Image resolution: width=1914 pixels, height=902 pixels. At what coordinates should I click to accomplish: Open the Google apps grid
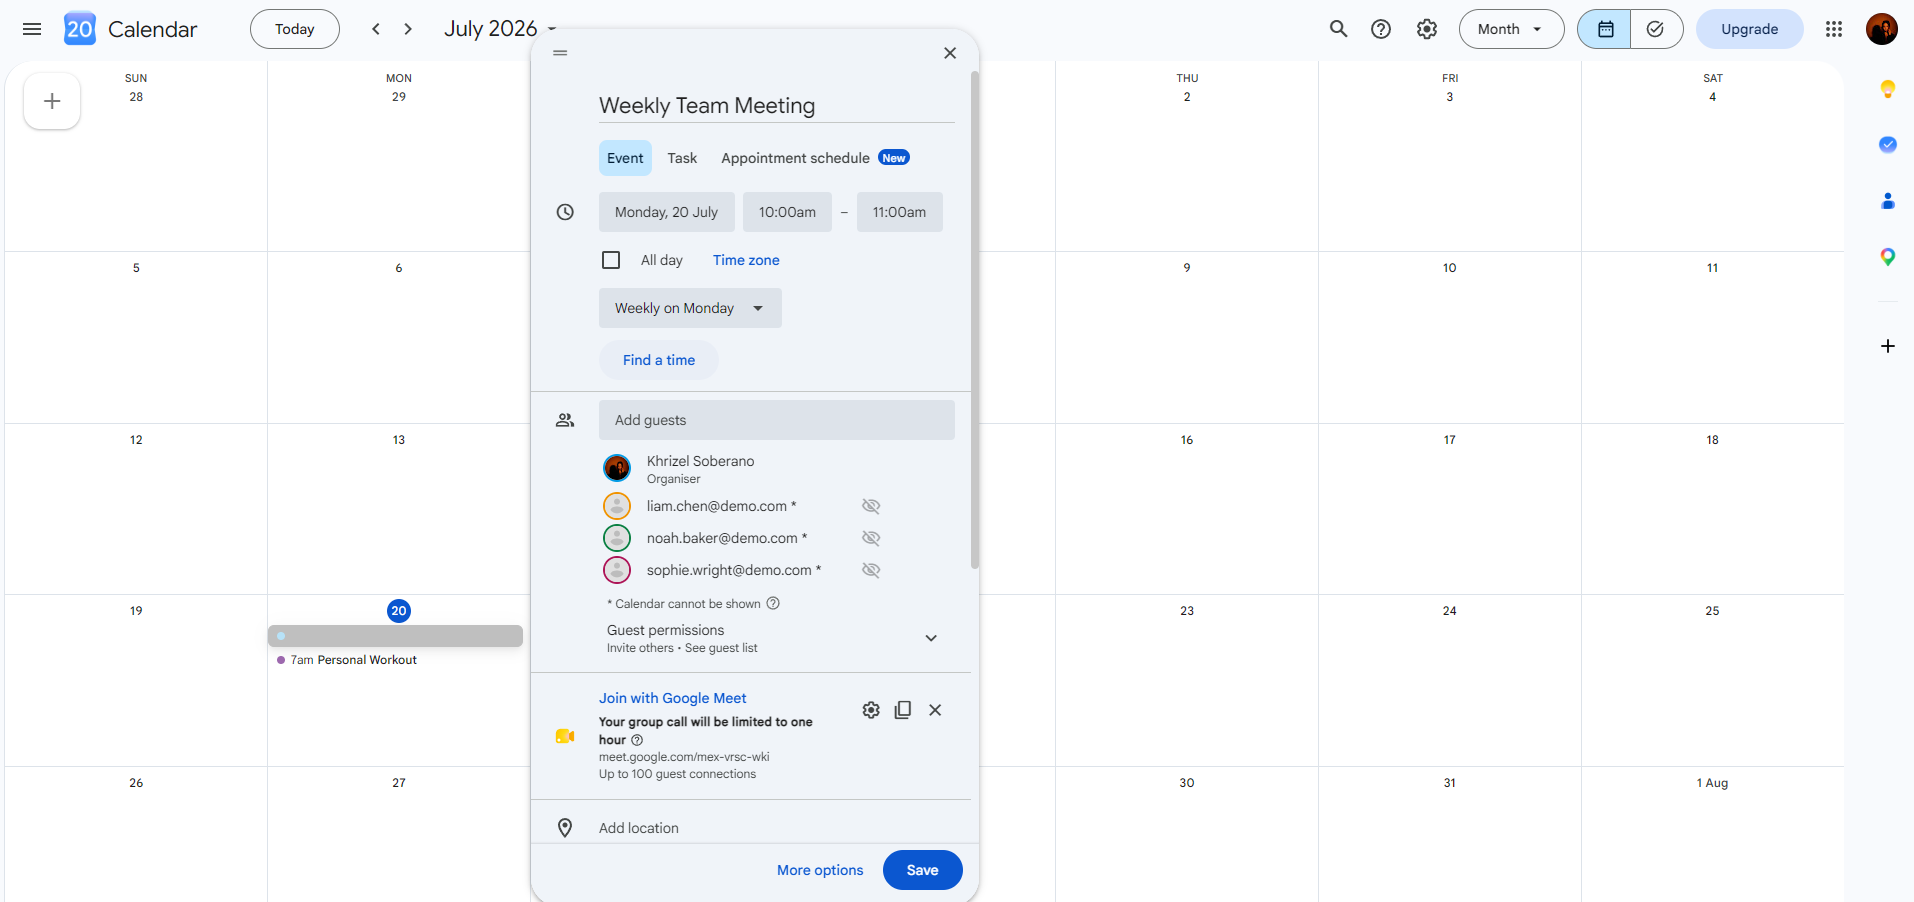coord(1833,29)
